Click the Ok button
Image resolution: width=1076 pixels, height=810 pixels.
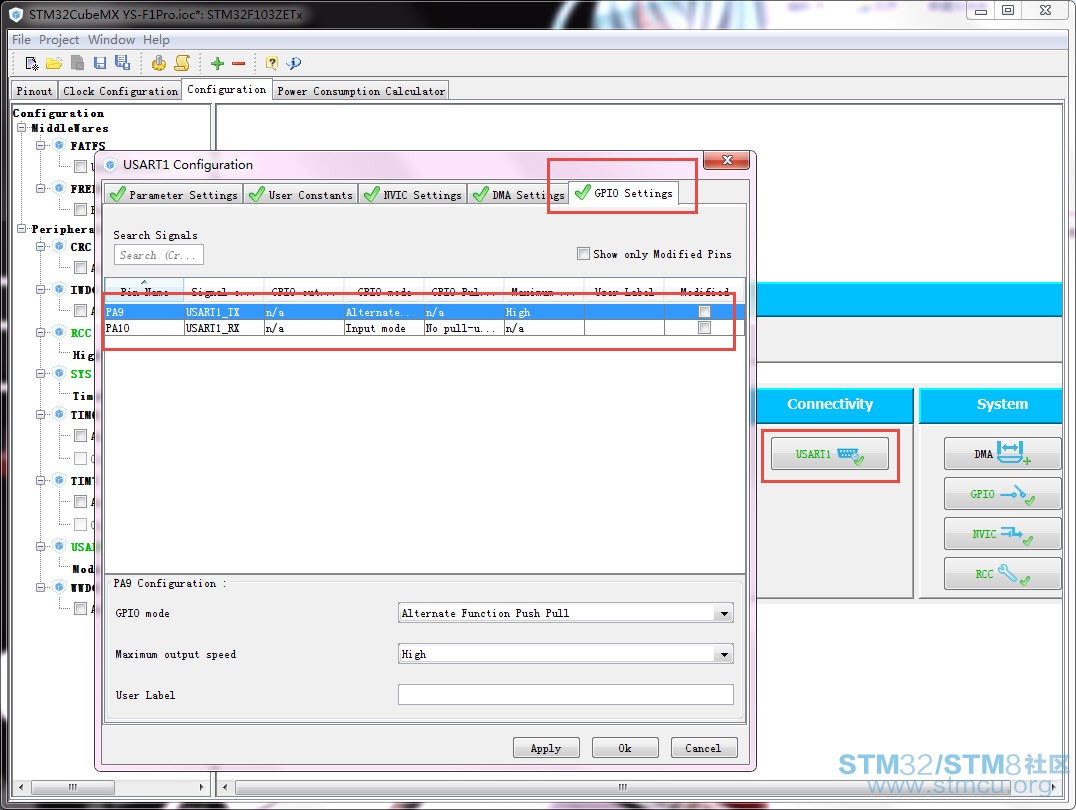tap(625, 748)
